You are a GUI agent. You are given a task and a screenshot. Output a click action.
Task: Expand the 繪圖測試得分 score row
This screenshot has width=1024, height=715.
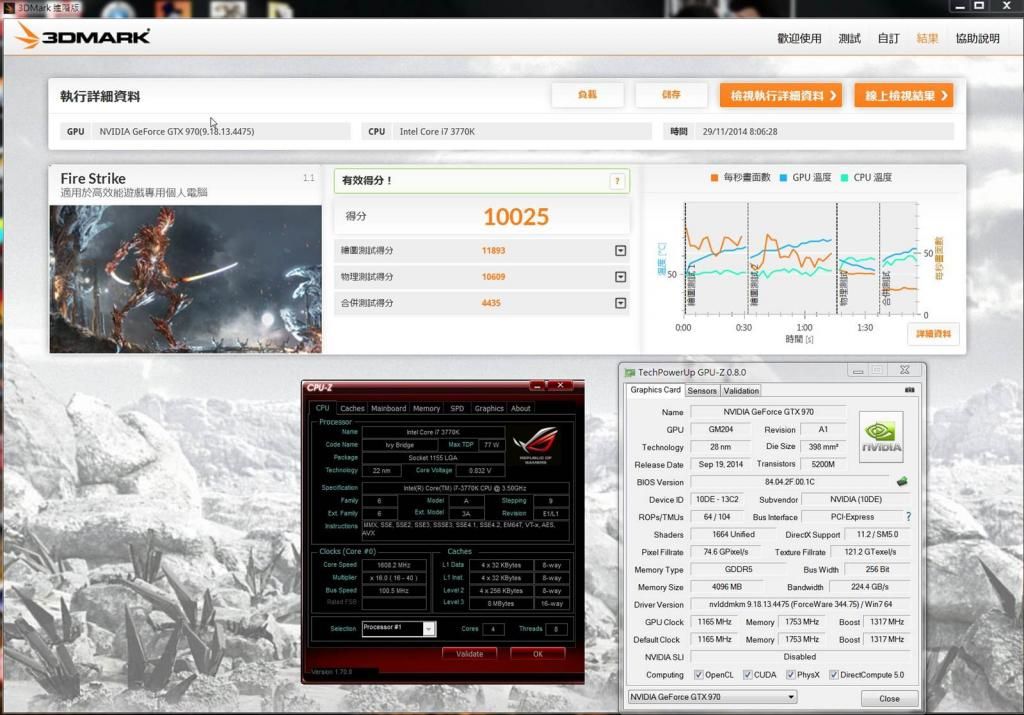620,251
